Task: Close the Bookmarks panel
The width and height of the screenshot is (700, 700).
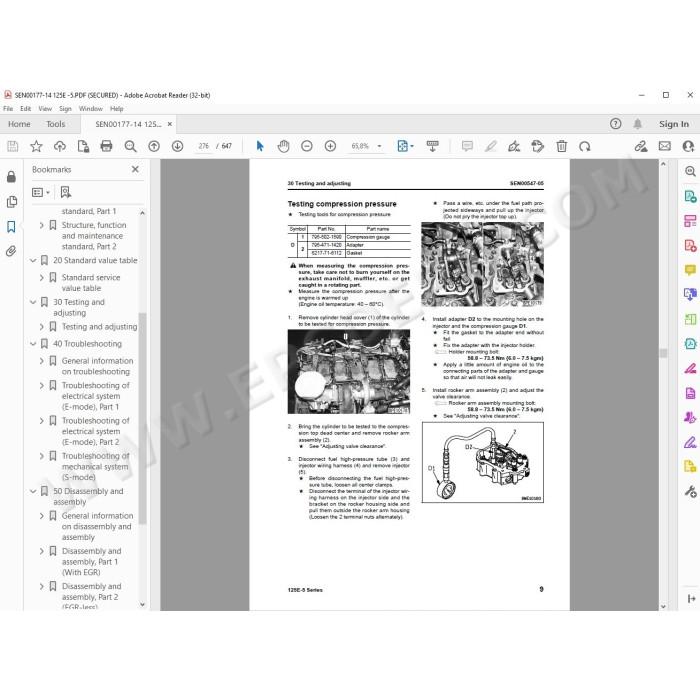Action: click(135, 169)
